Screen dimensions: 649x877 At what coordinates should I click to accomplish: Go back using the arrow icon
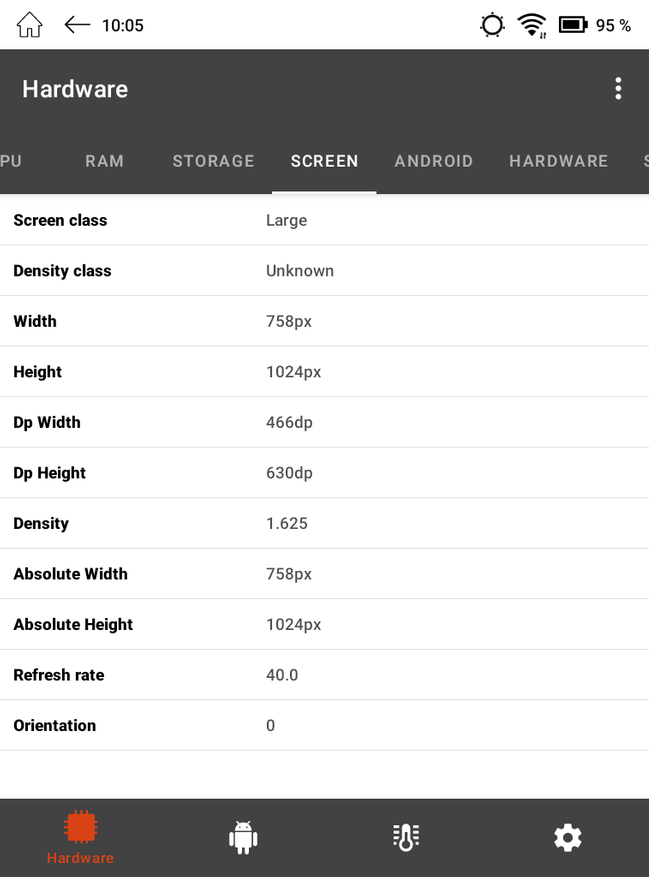[x=77, y=25]
